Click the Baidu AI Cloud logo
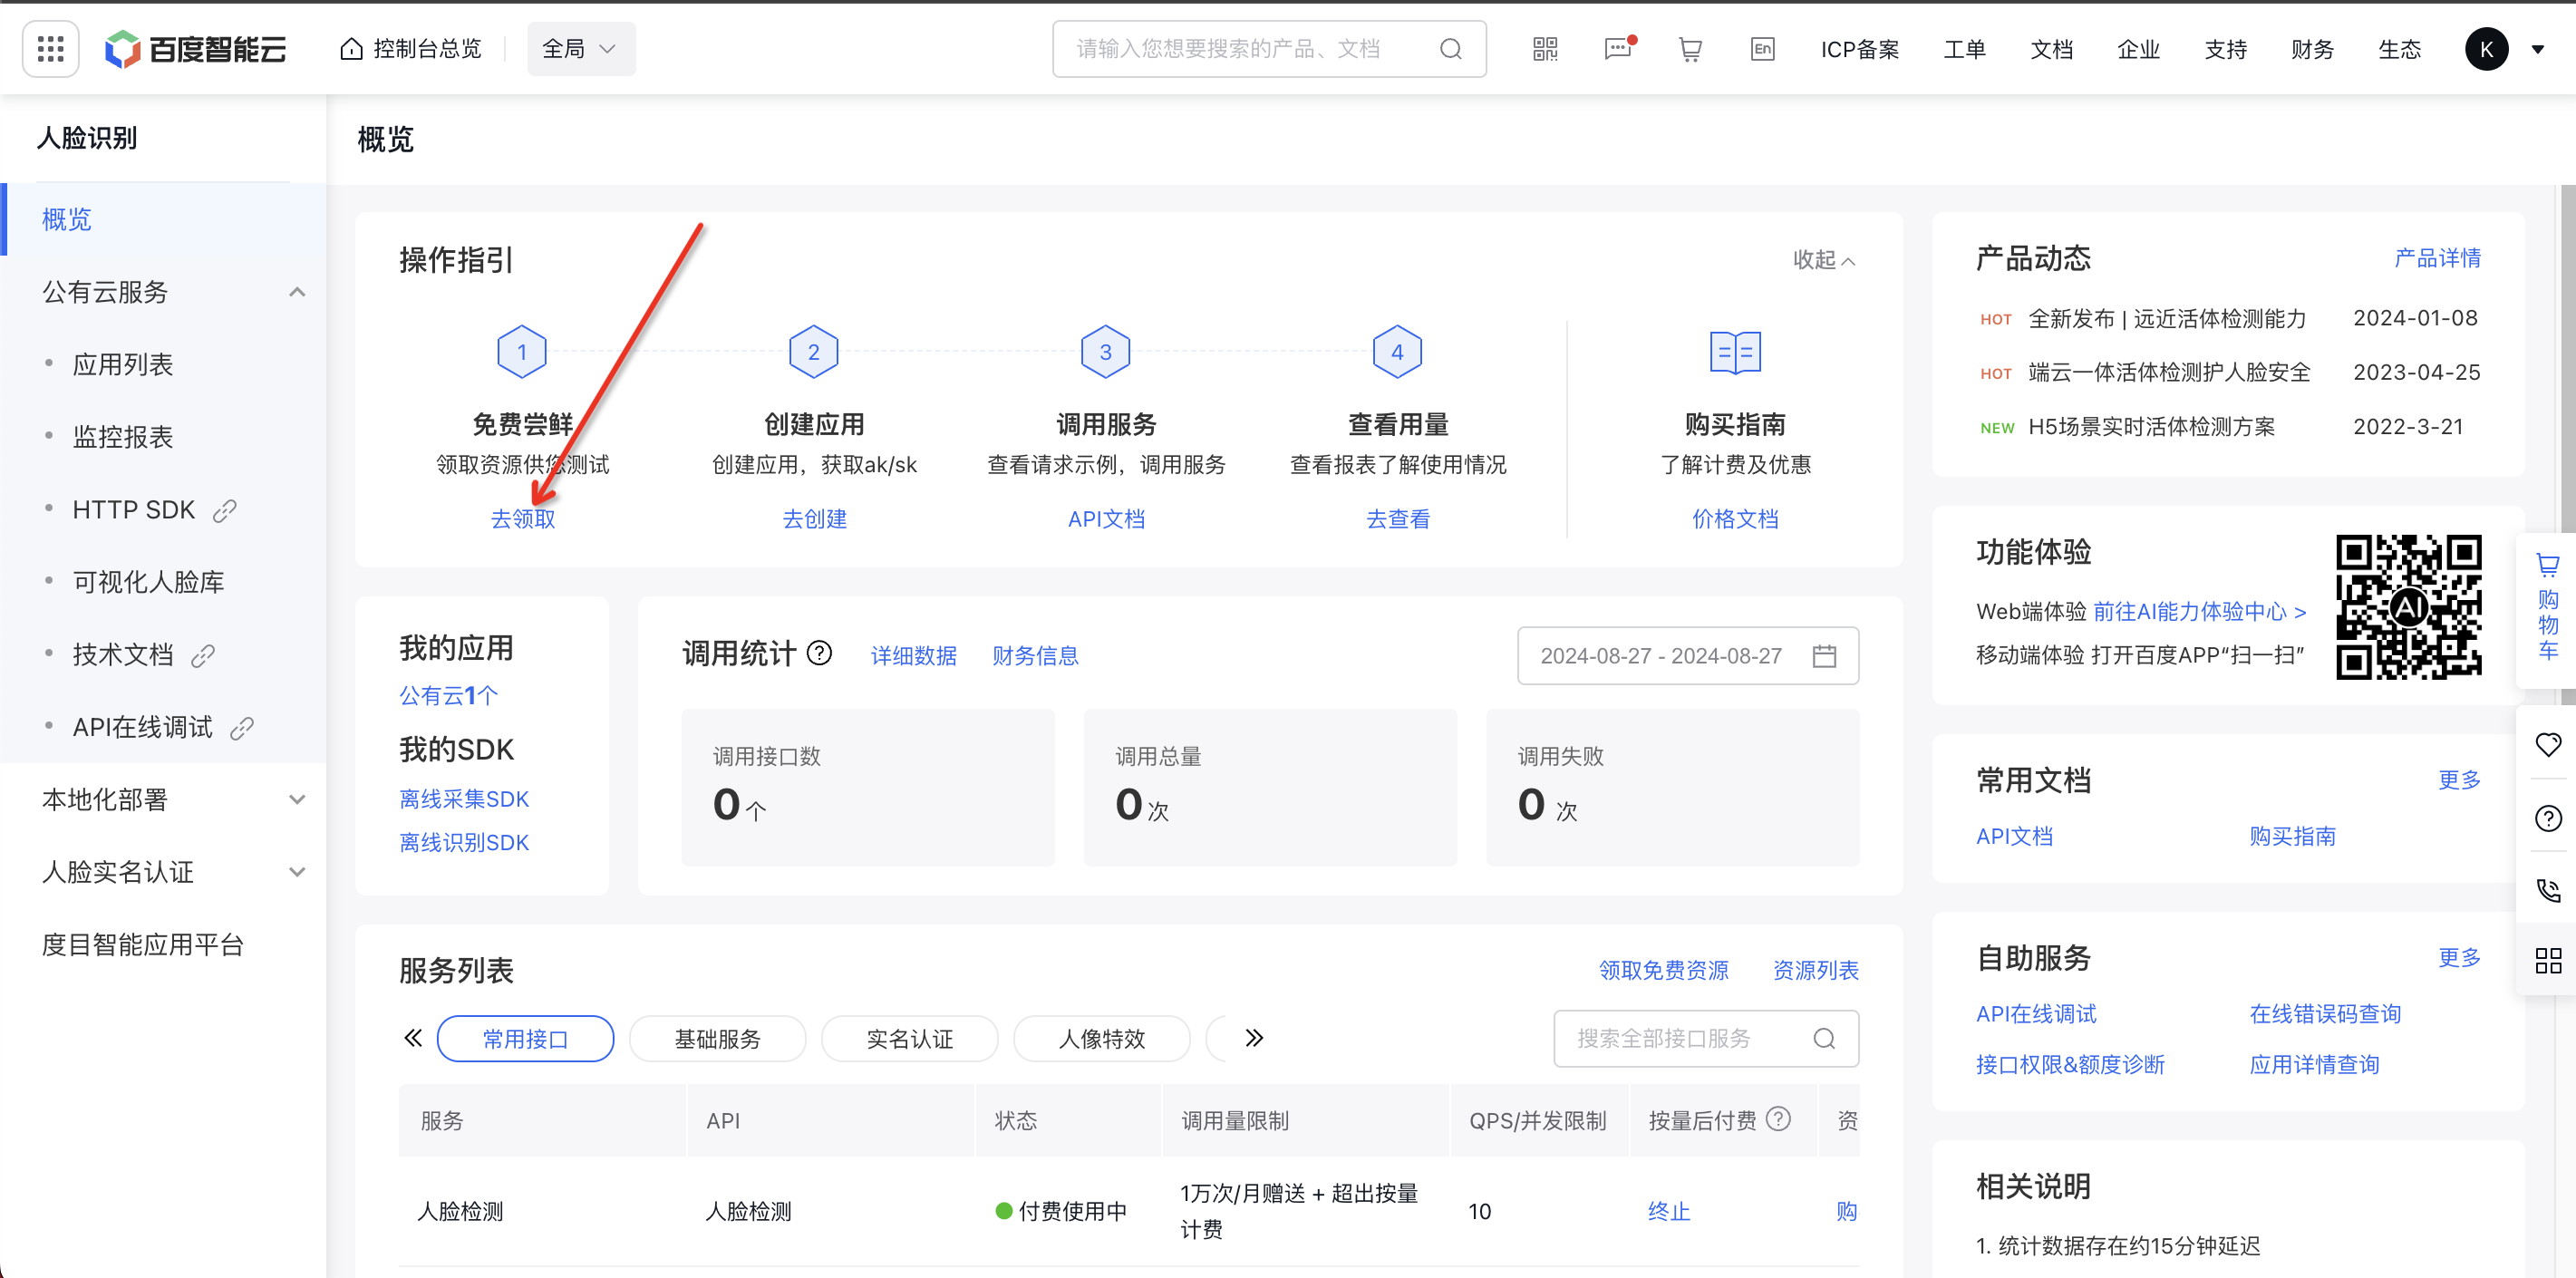2576x1278 pixels. click(196, 49)
